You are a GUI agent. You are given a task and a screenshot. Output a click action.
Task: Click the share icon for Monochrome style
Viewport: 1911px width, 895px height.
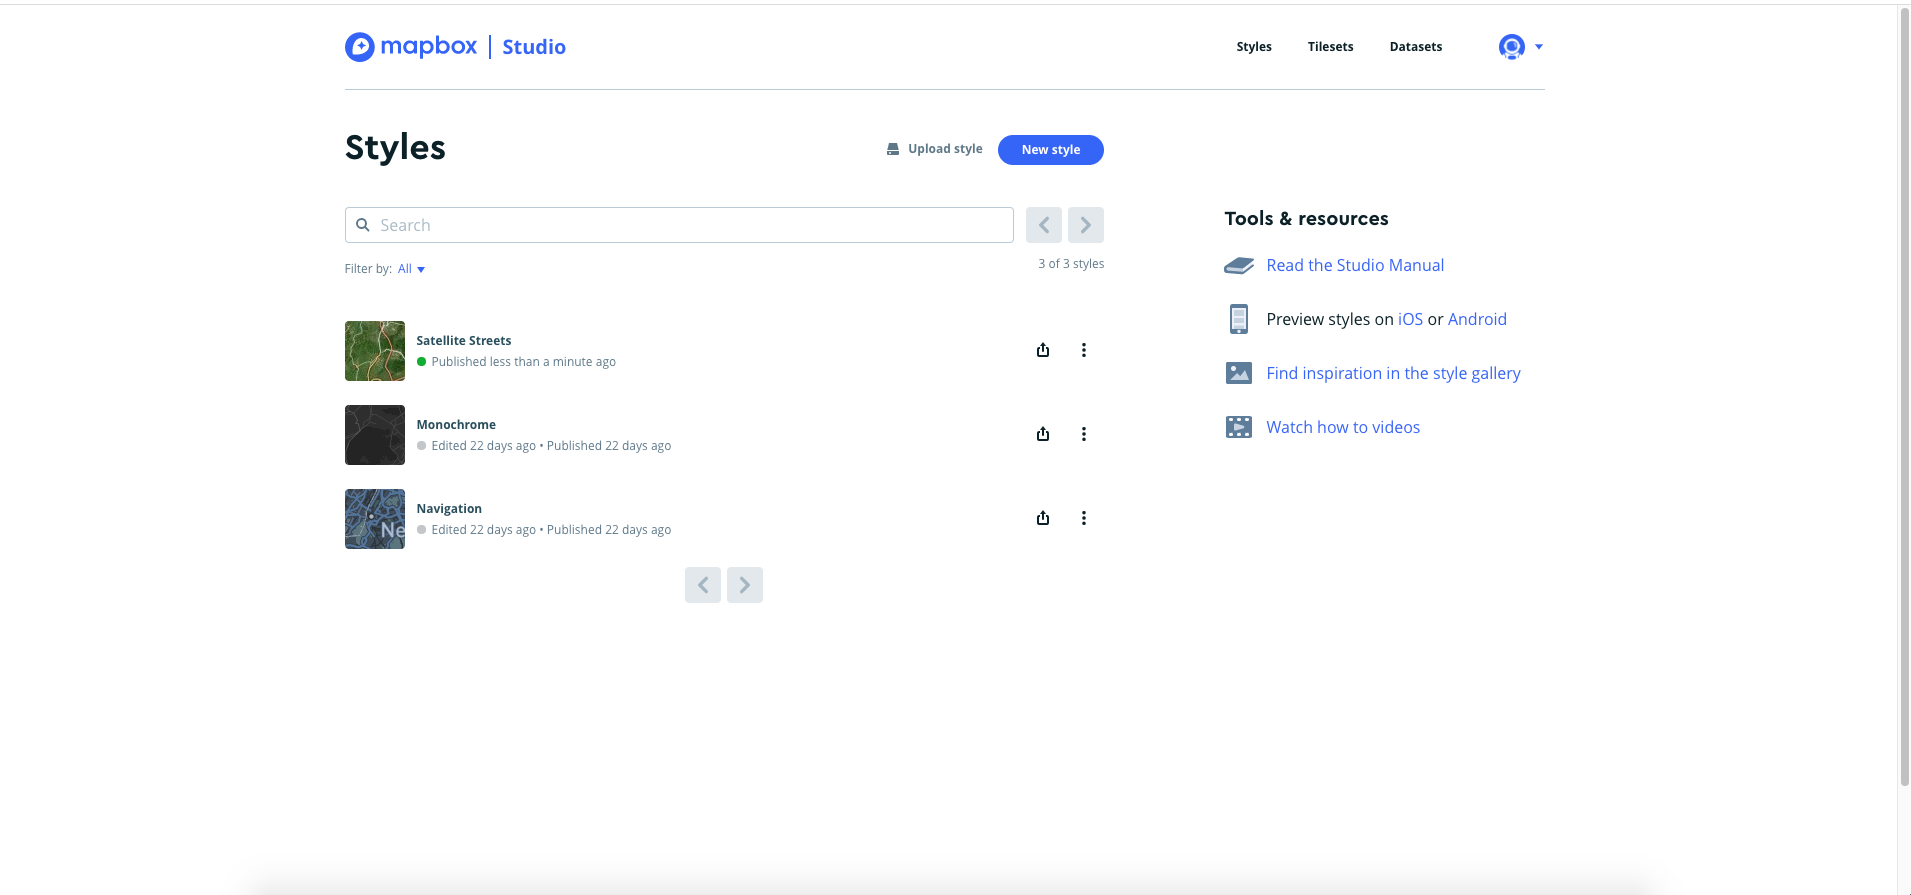tap(1043, 434)
